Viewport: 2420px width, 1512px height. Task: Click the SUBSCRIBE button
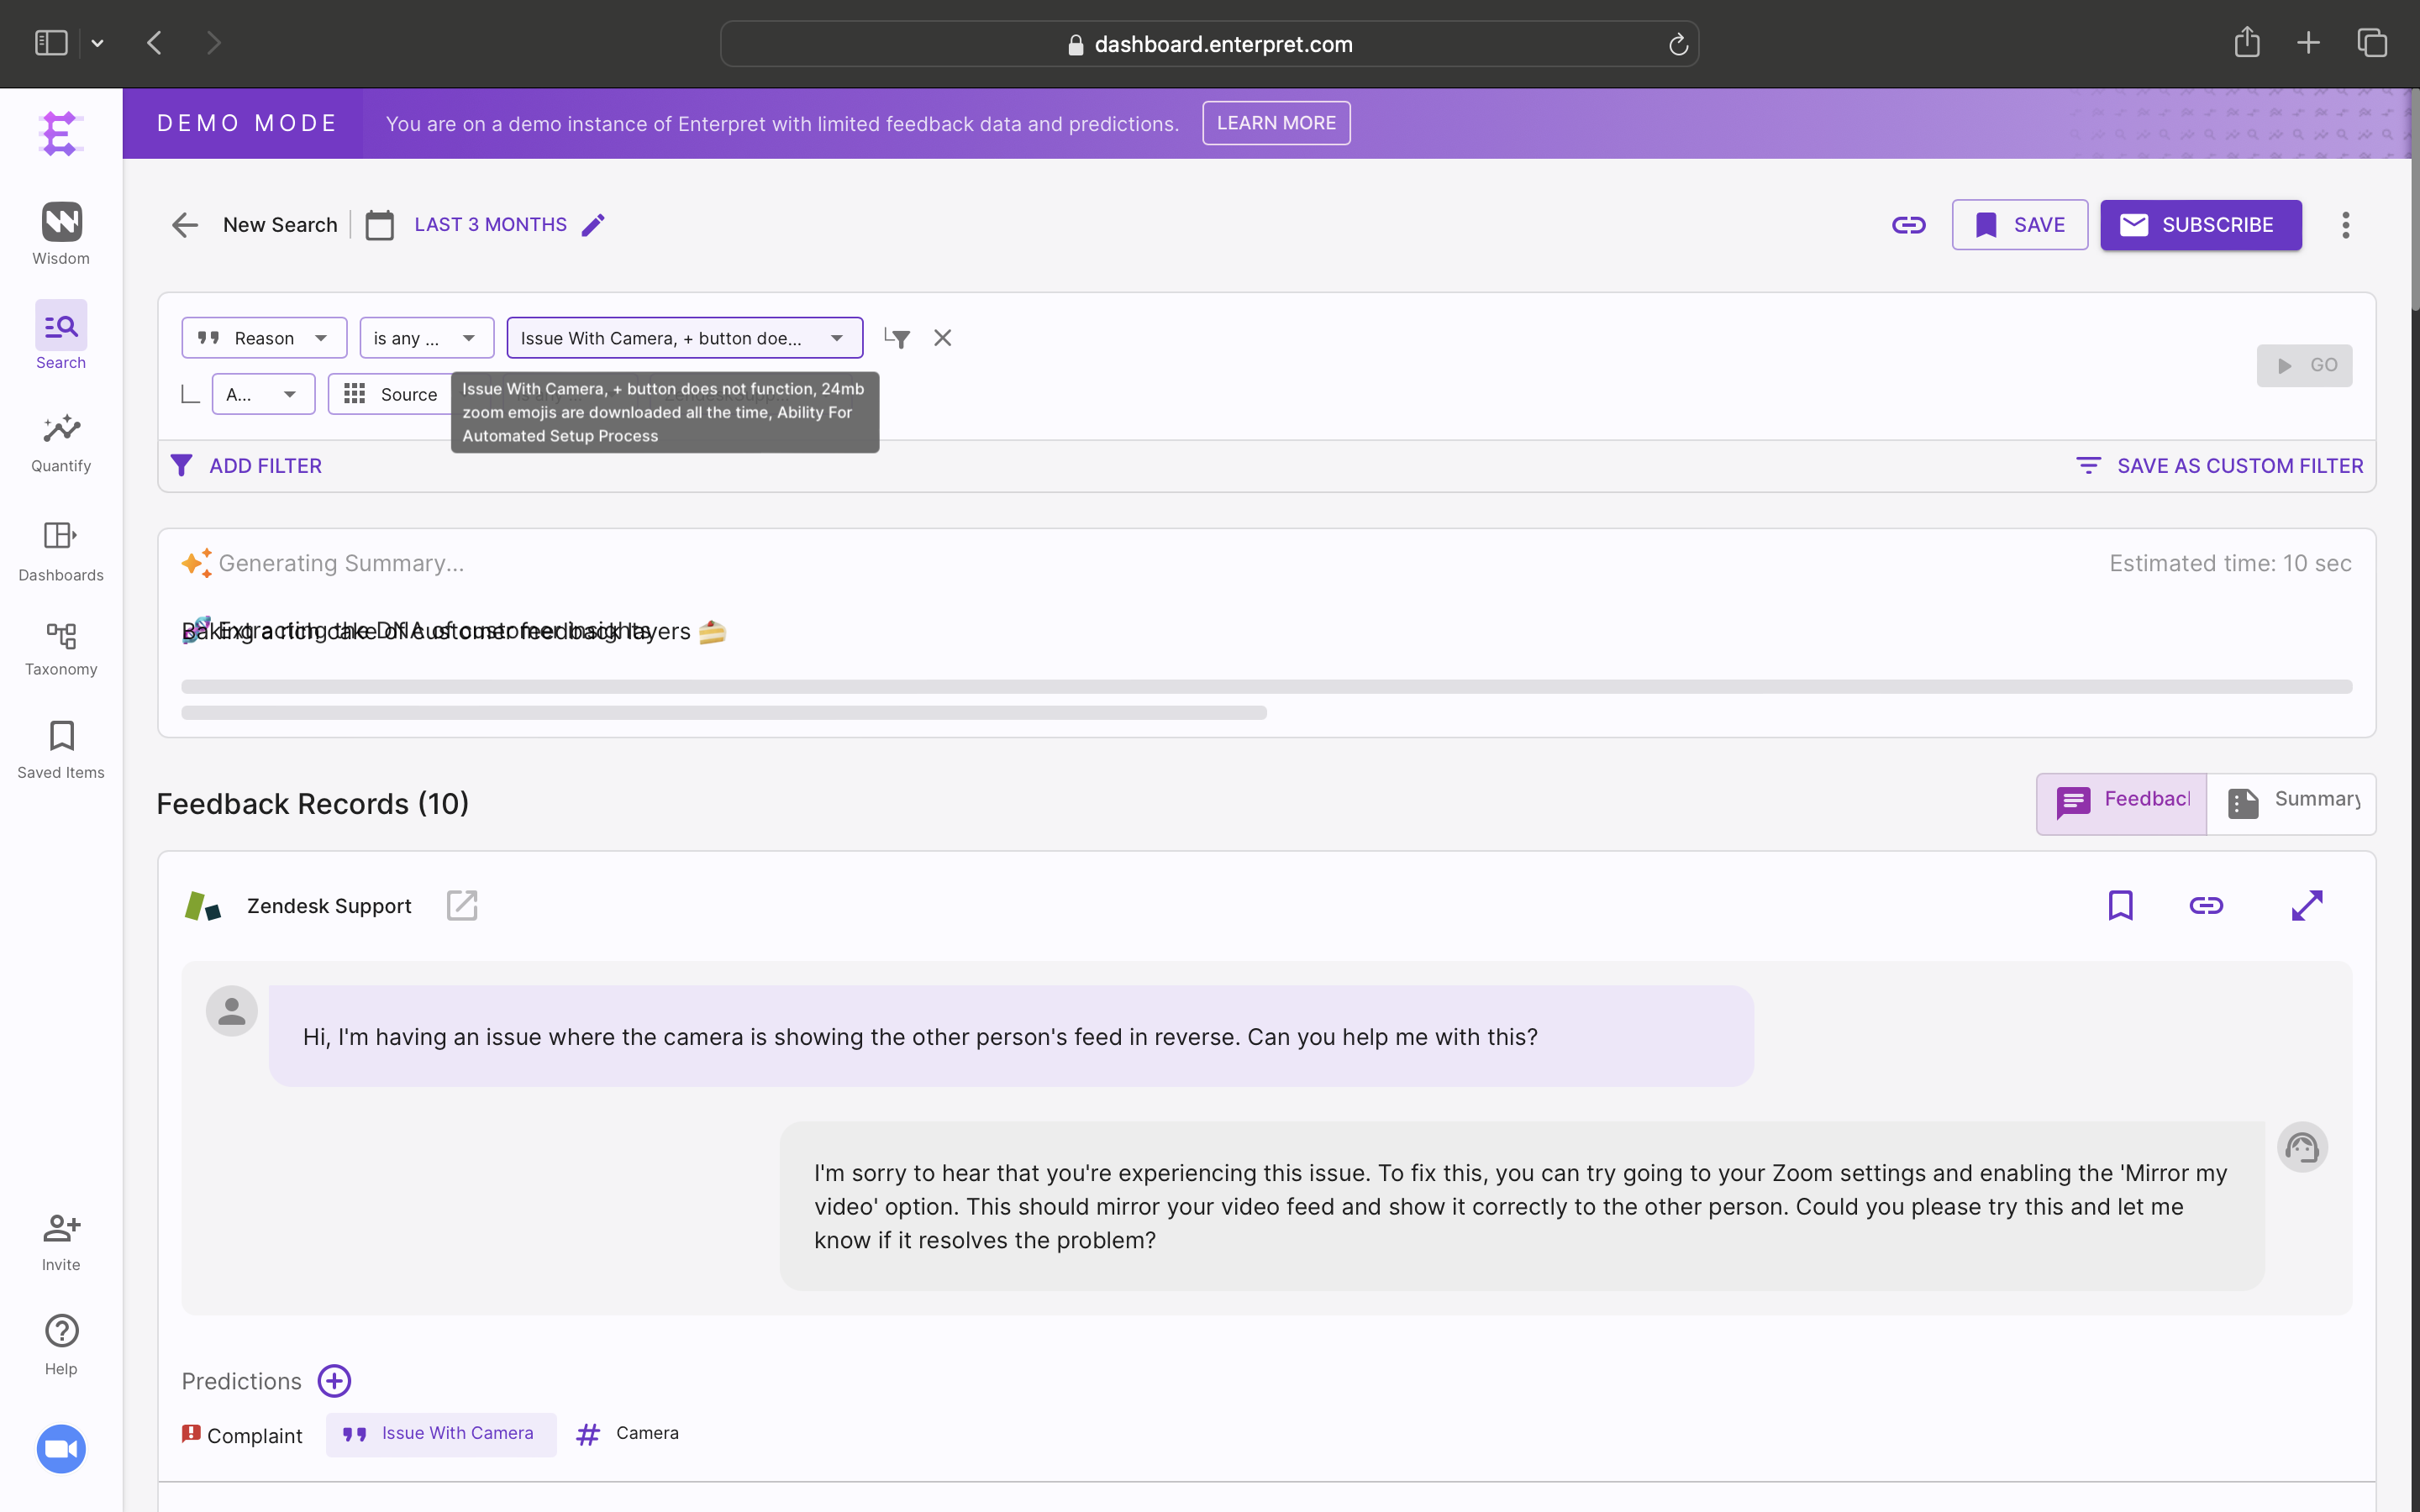2200,225
